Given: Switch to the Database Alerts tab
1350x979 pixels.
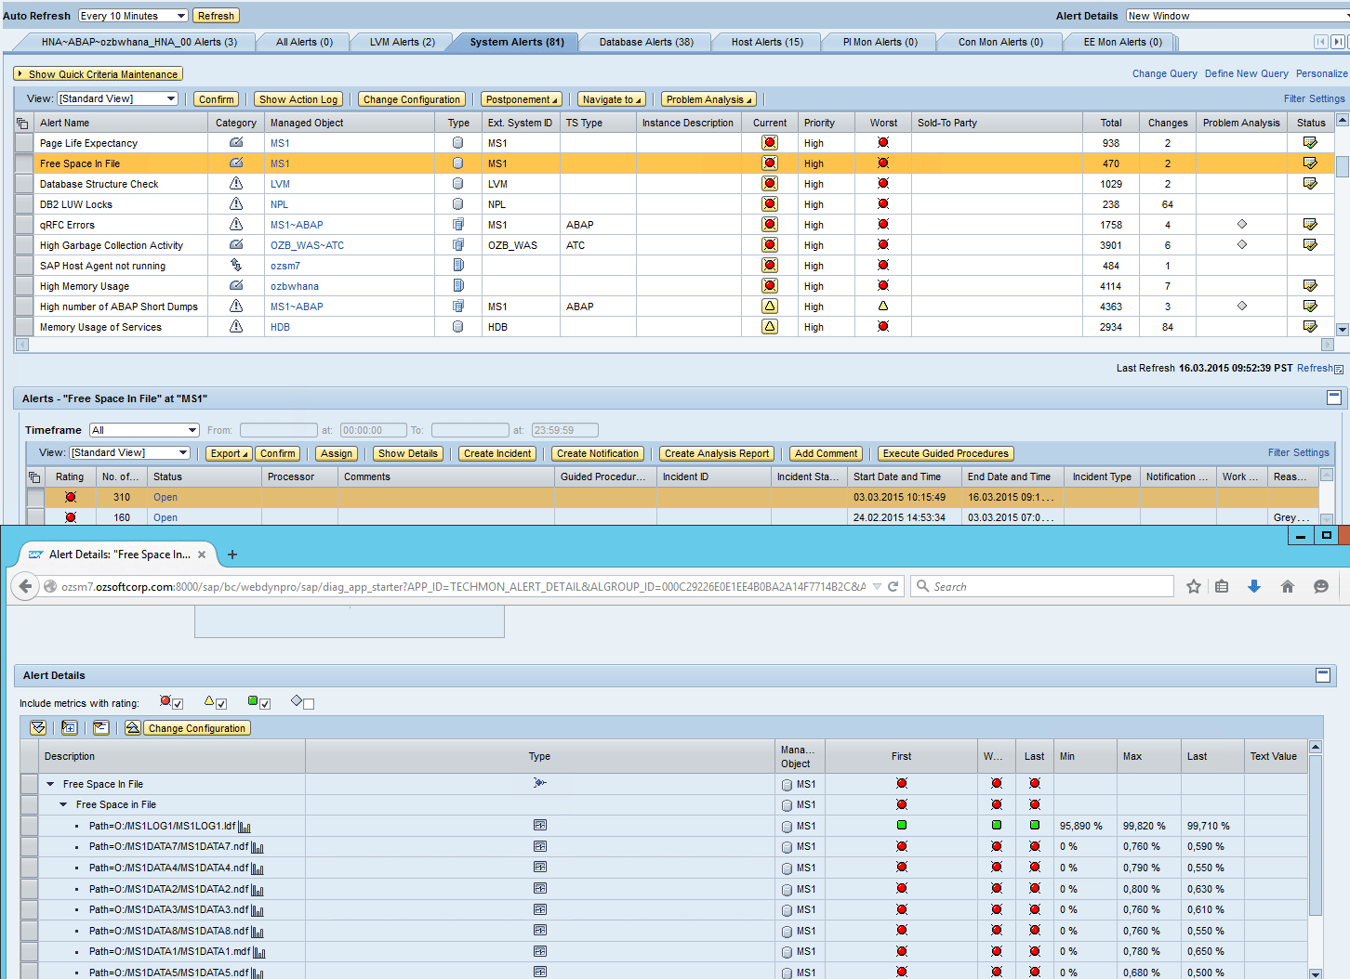Looking at the screenshot, I should pyautogui.click(x=649, y=42).
